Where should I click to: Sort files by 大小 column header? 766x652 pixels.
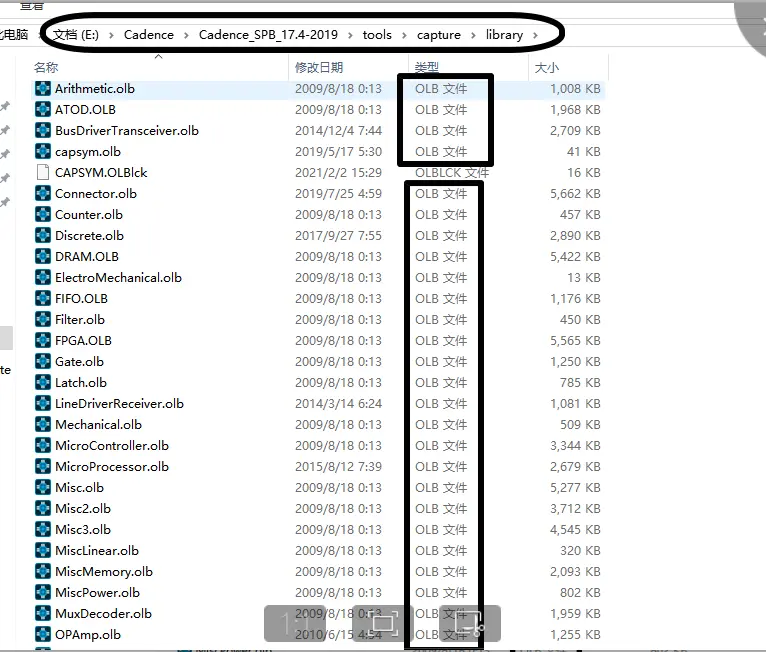click(547, 67)
